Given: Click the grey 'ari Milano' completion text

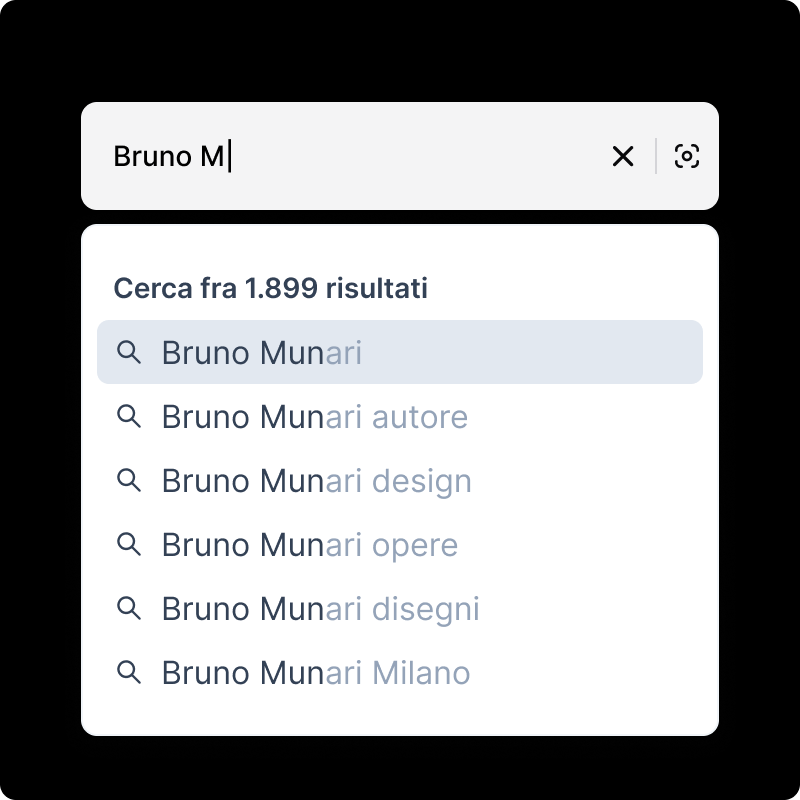Looking at the screenshot, I should (x=398, y=673).
